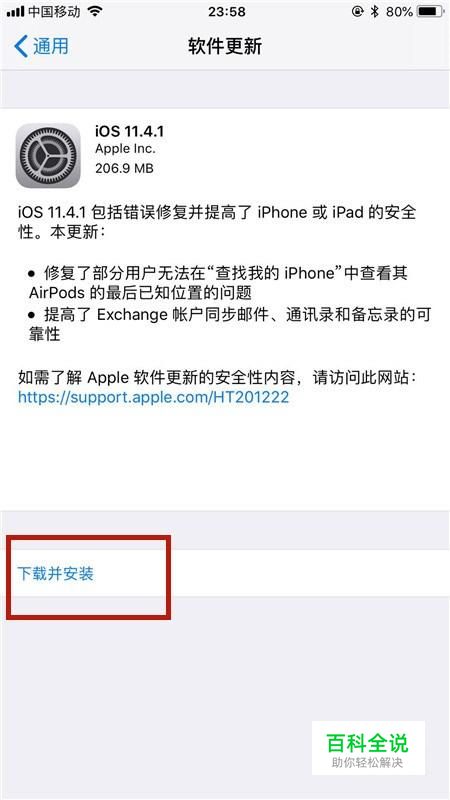Tap the 软件更新 page title
The width and height of the screenshot is (450, 800).
[x=225, y=46]
